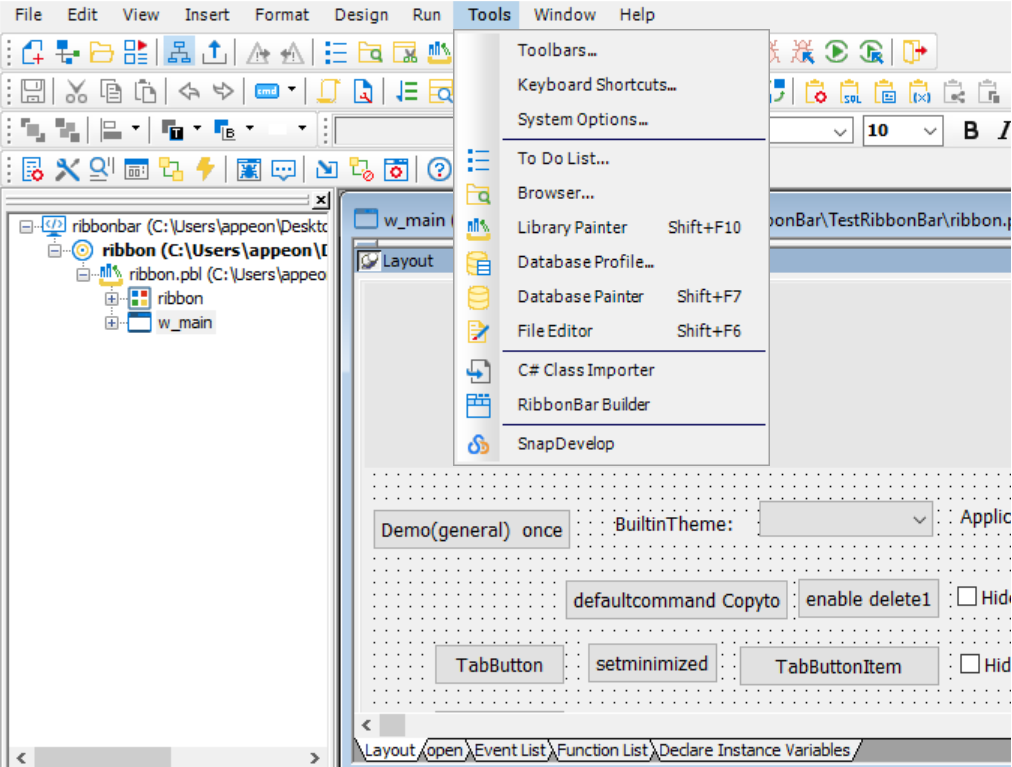Click the Run green play icon
Image resolution: width=1012 pixels, height=767 pixels.
pyautogui.click(x=837, y=52)
